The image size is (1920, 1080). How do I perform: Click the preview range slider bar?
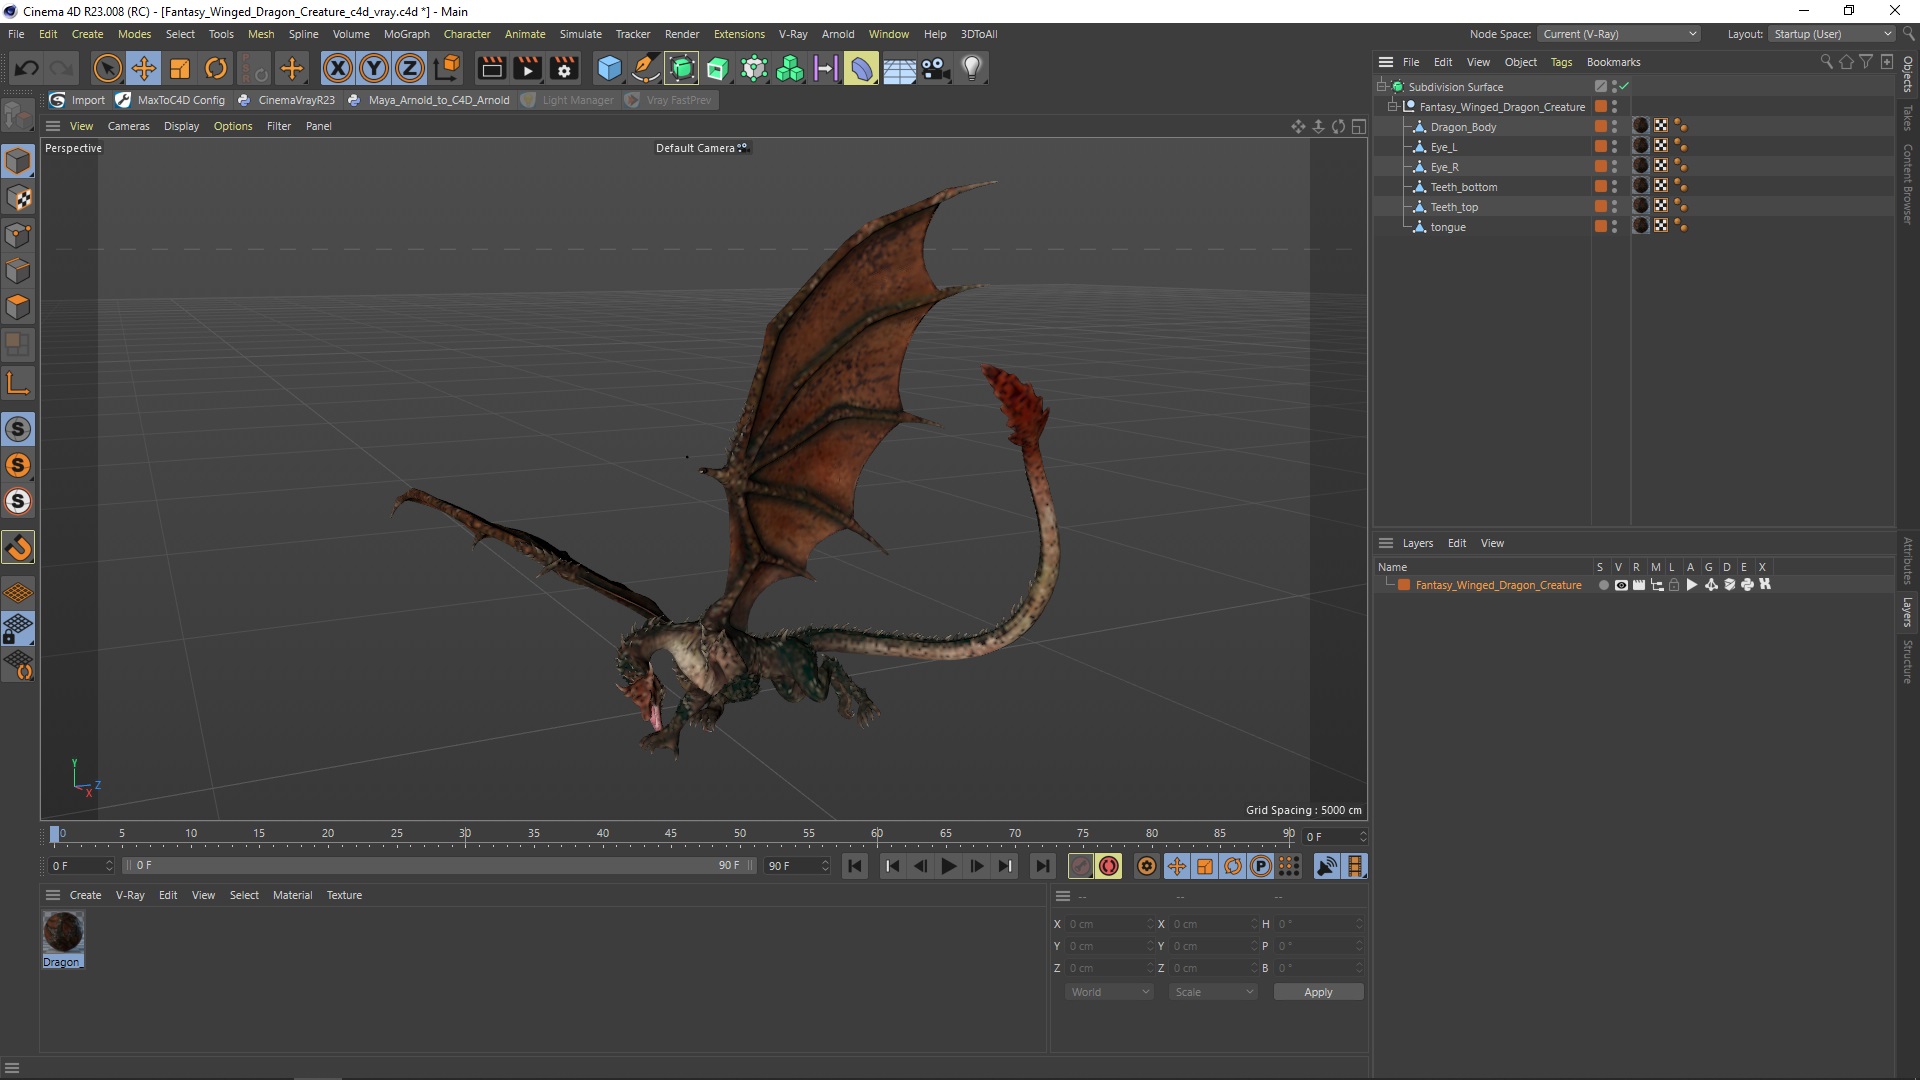[440, 865]
